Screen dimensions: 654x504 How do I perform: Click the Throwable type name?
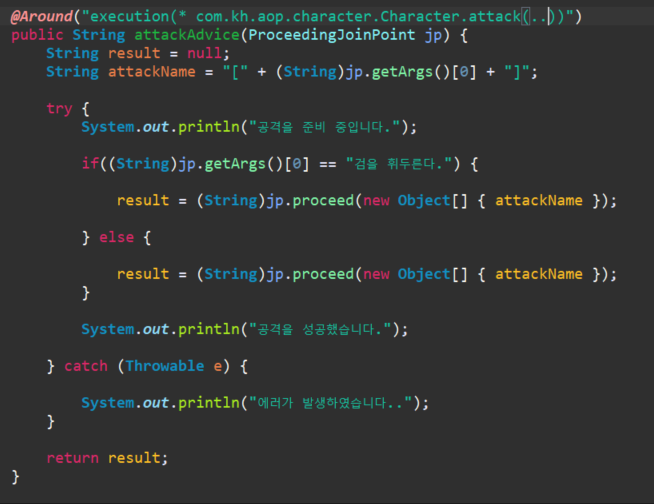[x=165, y=366]
